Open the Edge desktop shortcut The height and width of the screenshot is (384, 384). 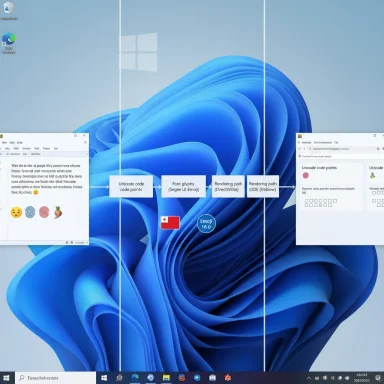(x=9, y=43)
